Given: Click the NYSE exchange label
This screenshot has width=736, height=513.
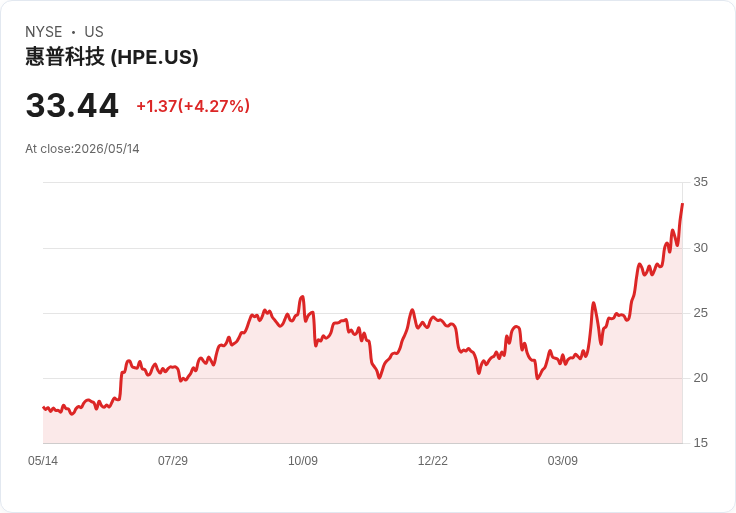Looking at the screenshot, I should point(44,32).
